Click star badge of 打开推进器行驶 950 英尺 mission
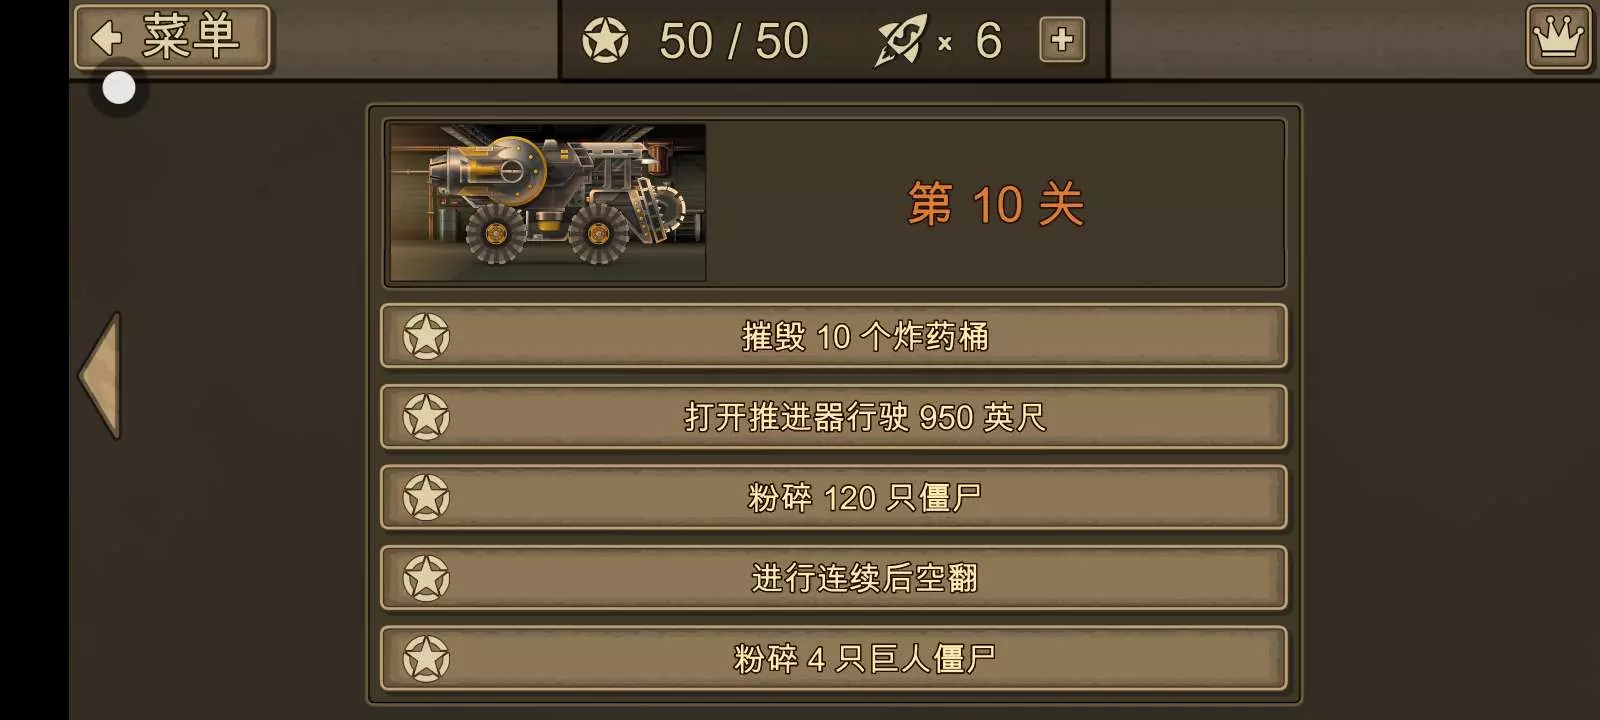The width and height of the screenshot is (1600, 720). pyautogui.click(x=426, y=417)
